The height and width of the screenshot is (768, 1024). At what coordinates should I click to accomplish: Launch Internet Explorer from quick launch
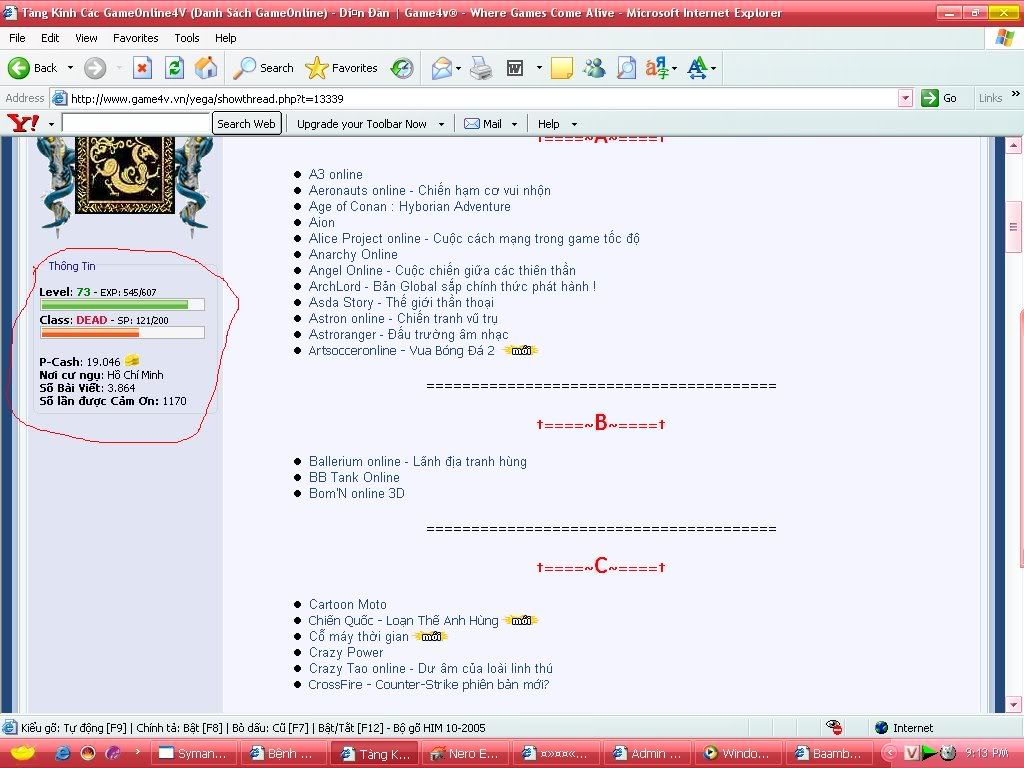pyautogui.click(x=63, y=753)
